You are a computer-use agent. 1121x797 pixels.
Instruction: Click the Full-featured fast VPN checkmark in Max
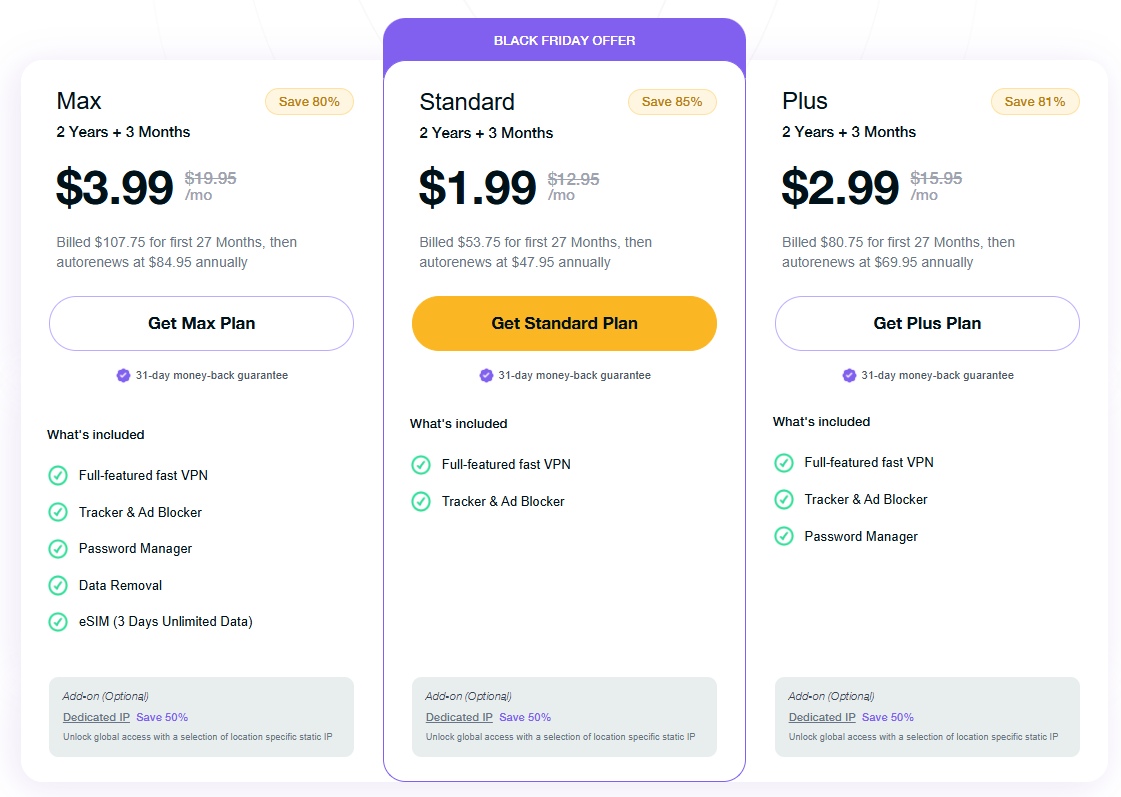tap(58, 475)
